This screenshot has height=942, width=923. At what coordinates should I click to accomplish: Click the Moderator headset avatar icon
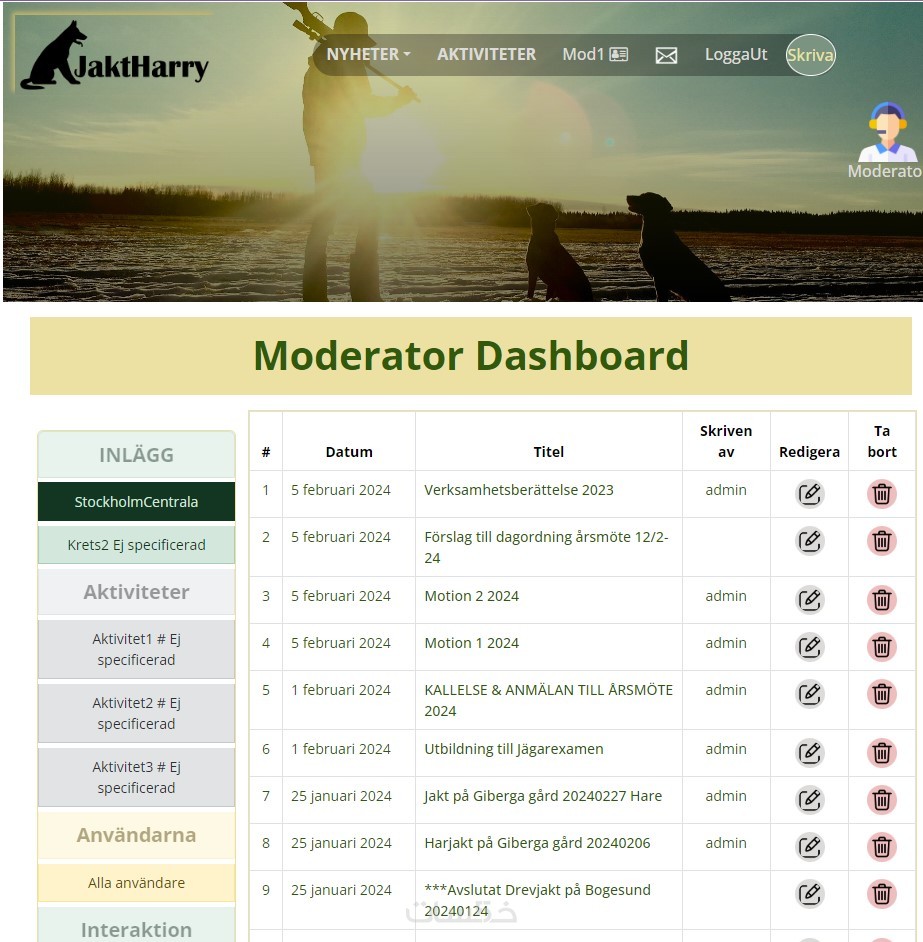[x=887, y=132]
